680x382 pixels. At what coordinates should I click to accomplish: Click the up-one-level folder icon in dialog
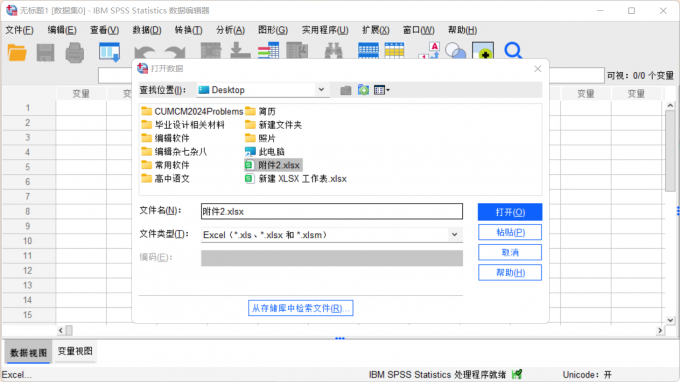(x=346, y=90)
